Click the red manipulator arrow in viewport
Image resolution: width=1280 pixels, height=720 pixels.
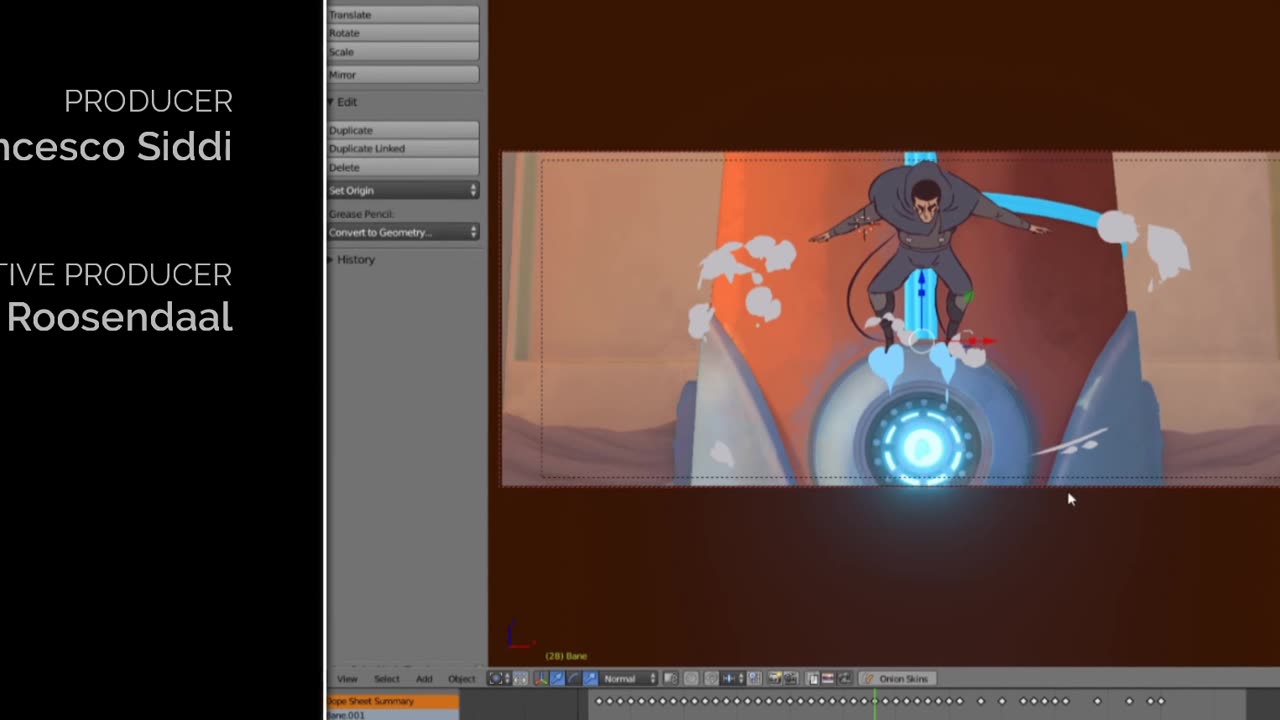pos(982,341)
